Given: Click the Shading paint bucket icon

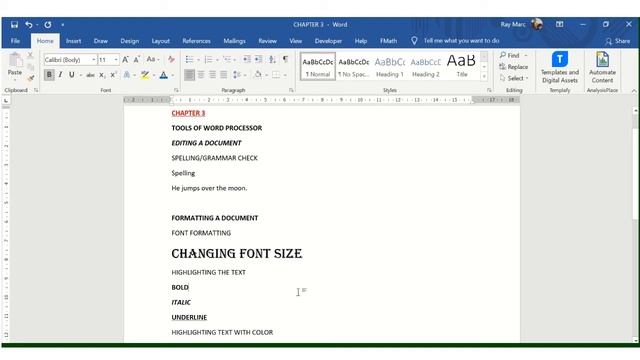Looking at the screenshot, I should (x=258, y=75).
